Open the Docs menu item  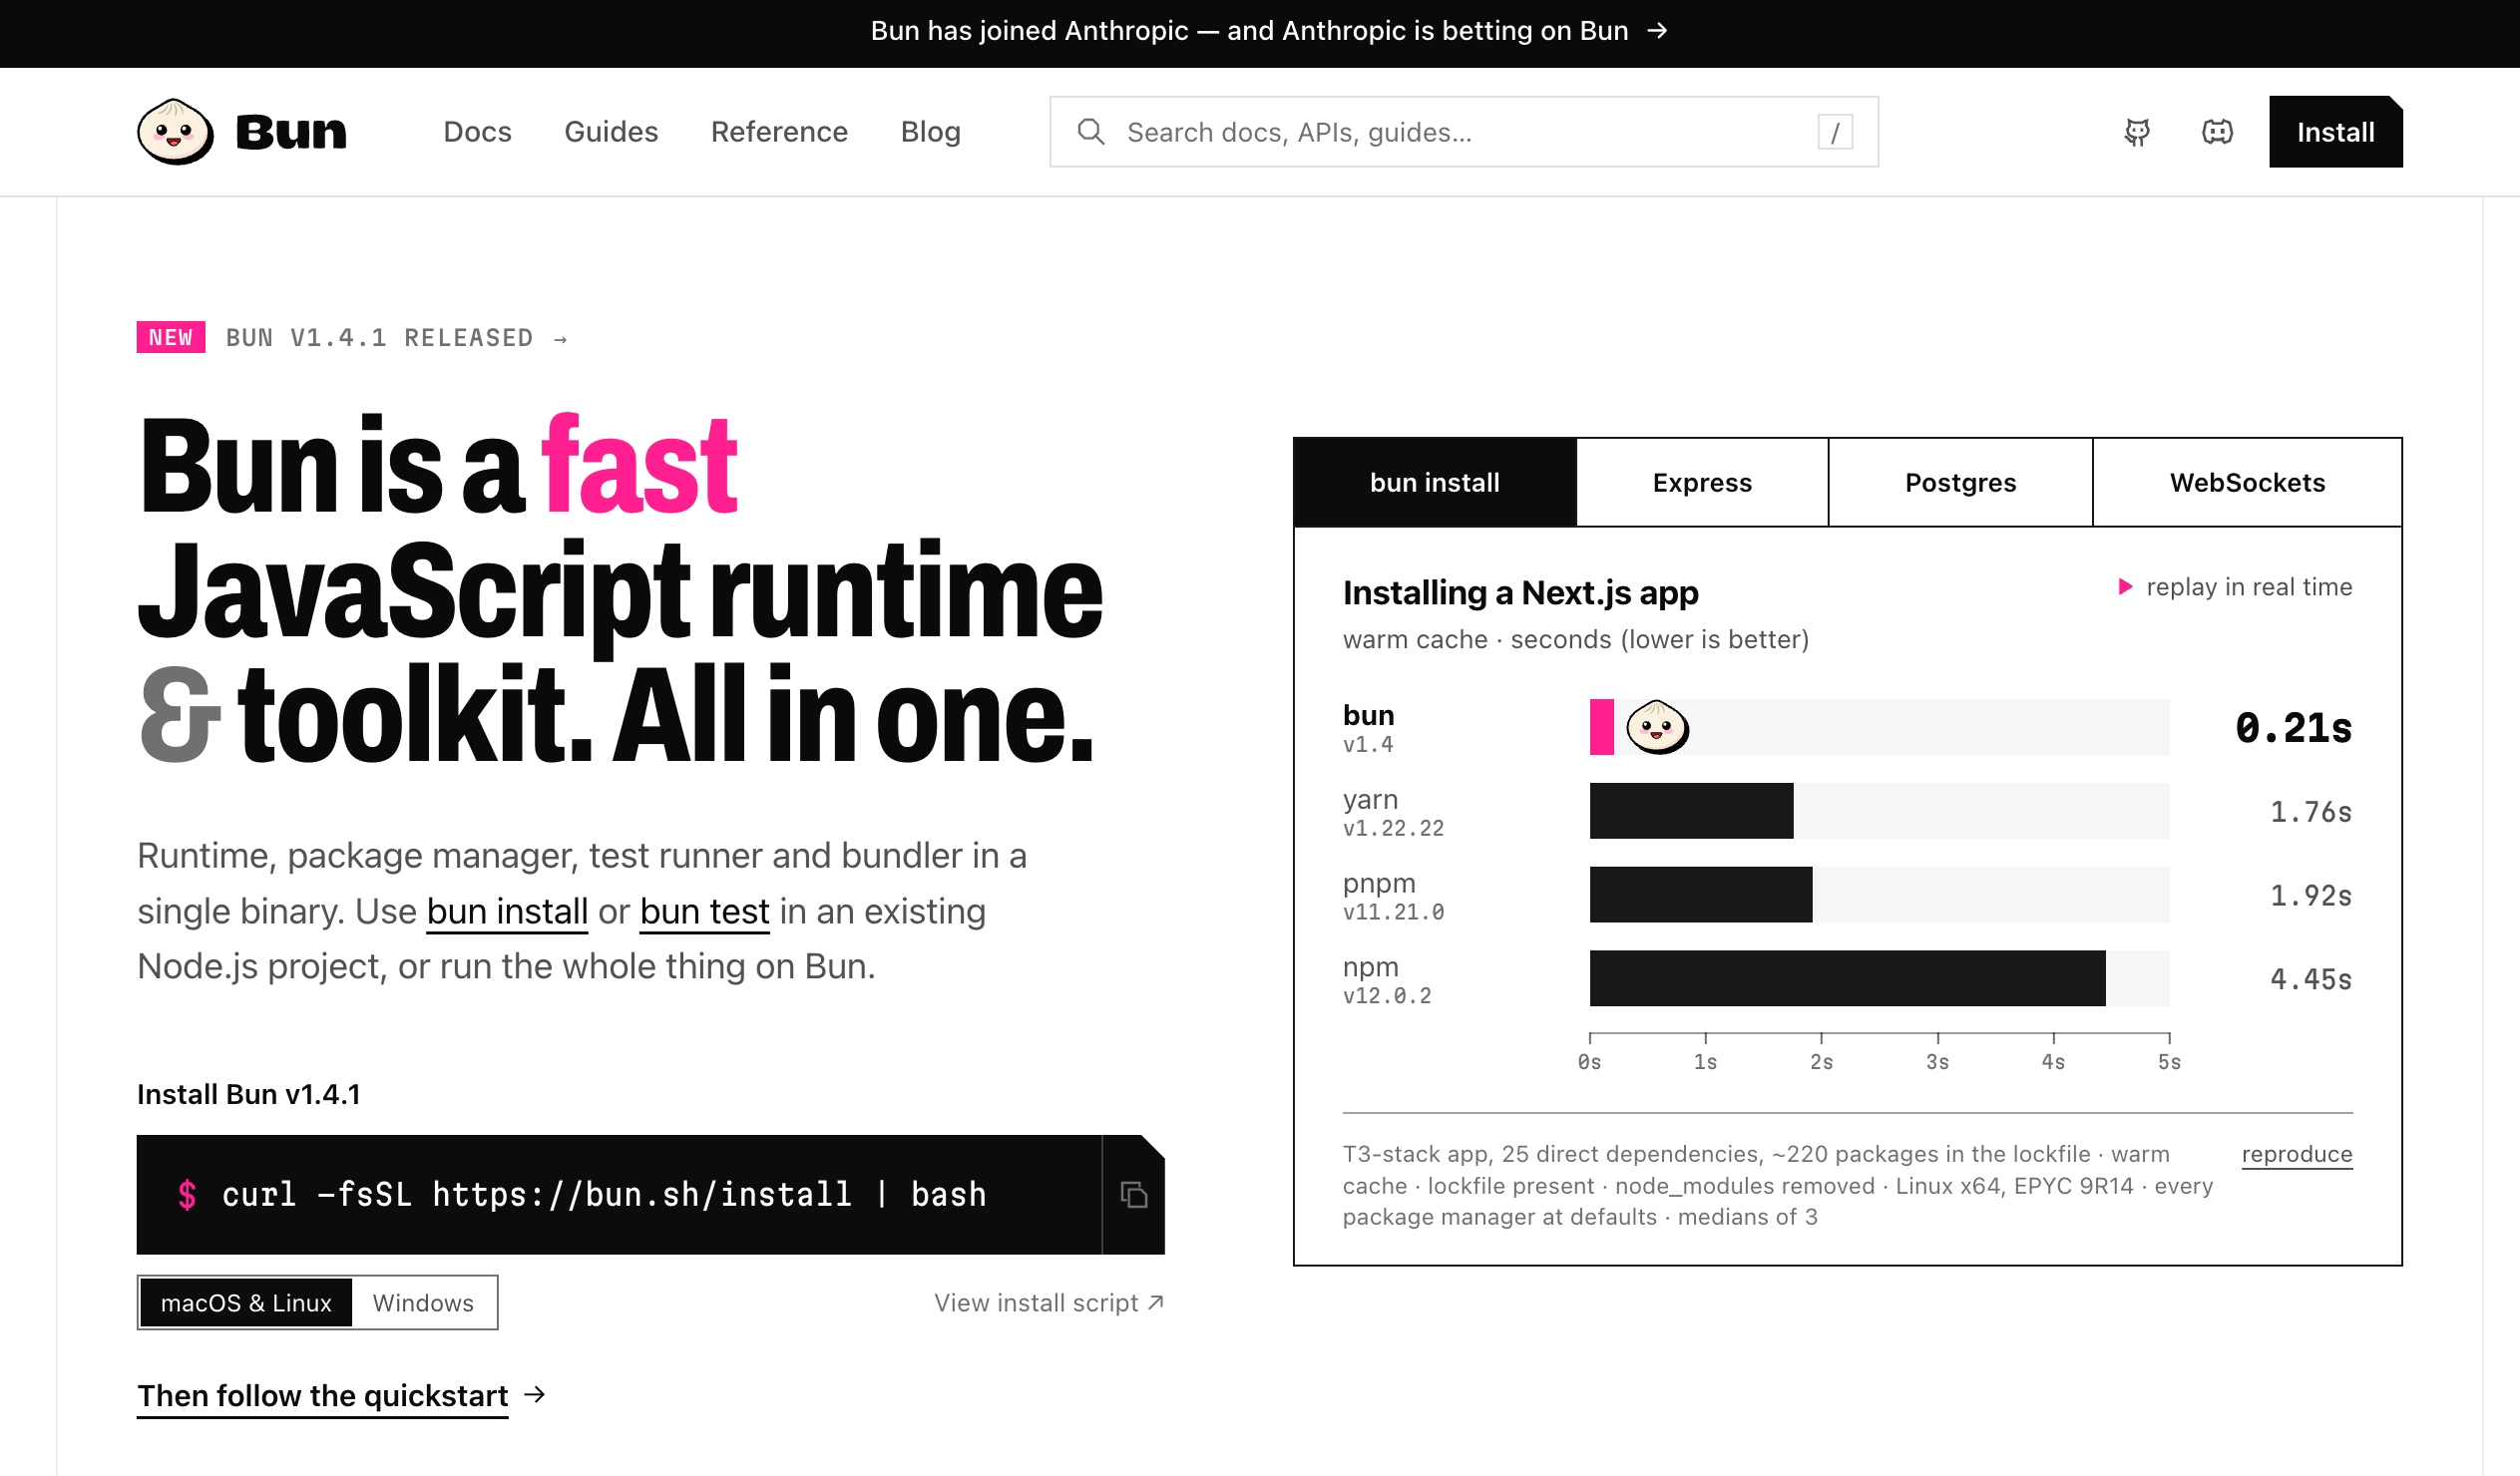(x=477, y=132)
